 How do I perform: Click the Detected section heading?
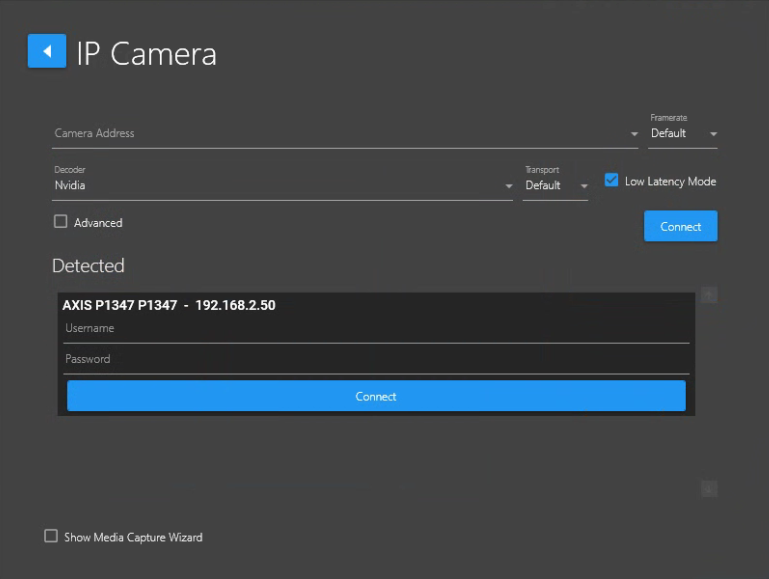tap(88, 266)
